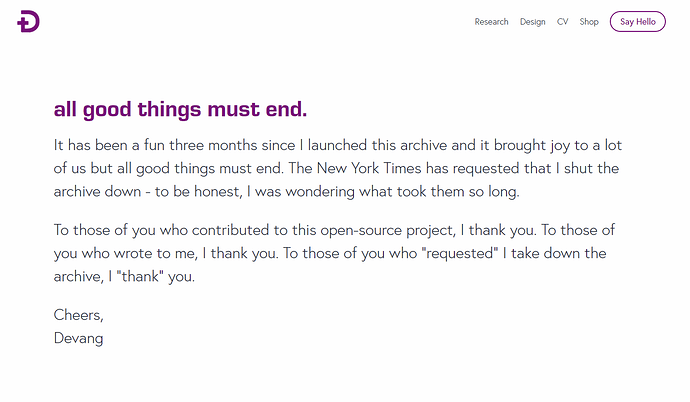Screen dimensions: 690x402
Task: Go to the Design section
Action: (x=532, y=22)
